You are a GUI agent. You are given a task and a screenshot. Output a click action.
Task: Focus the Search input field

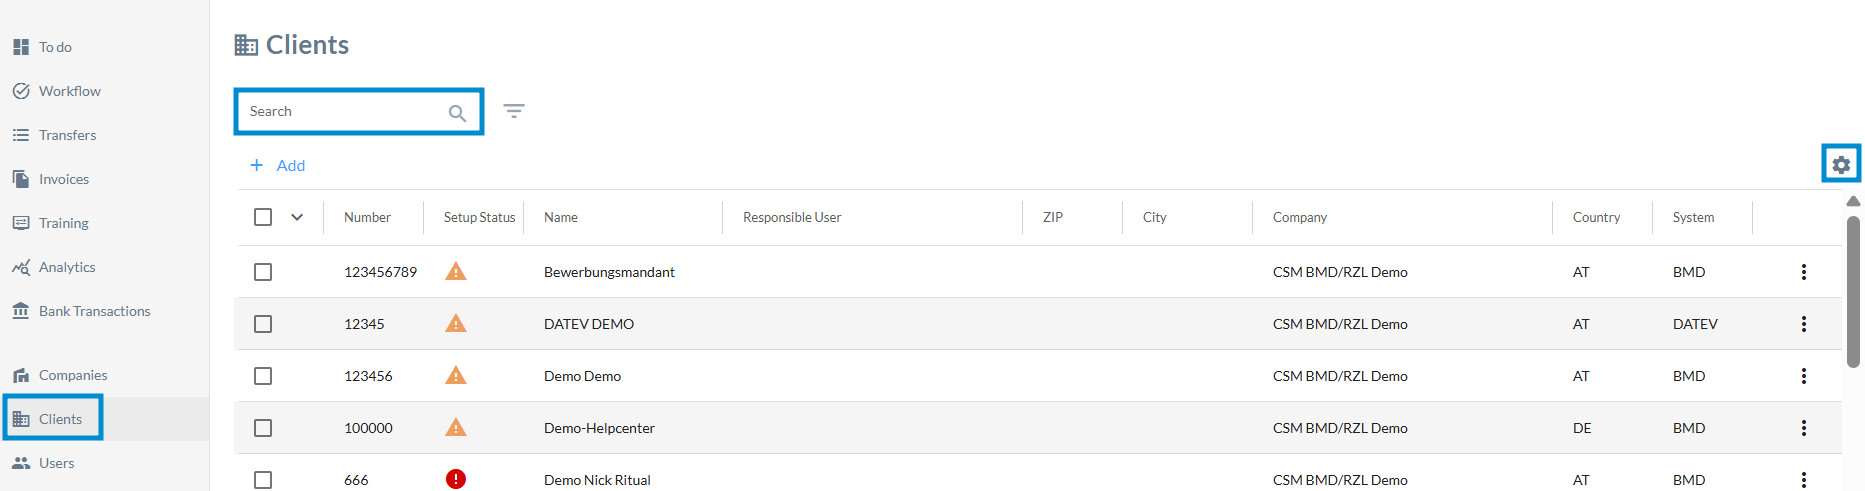pyautogui.click(x=345, y=111)
